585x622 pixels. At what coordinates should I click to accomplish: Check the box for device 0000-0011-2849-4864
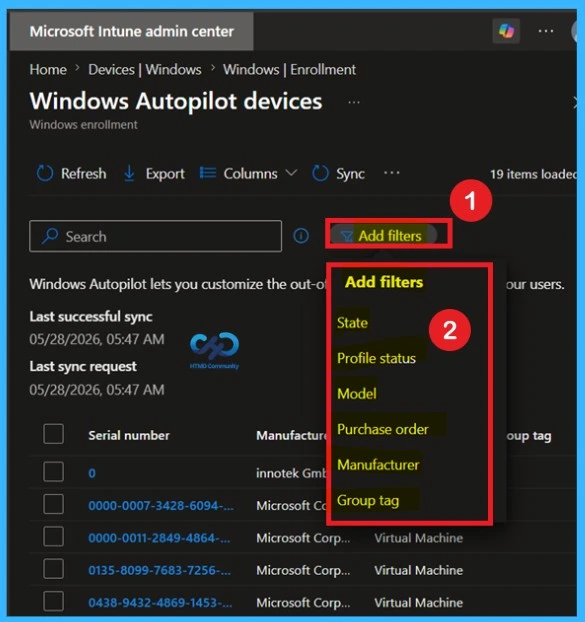pyautogui.click(x=53, y=536)
